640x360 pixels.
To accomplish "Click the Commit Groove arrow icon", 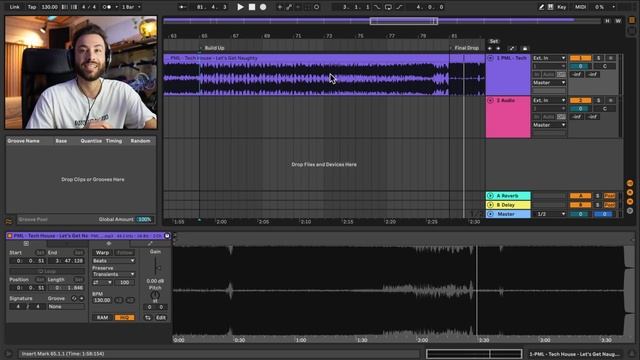I will pos(82,298).
